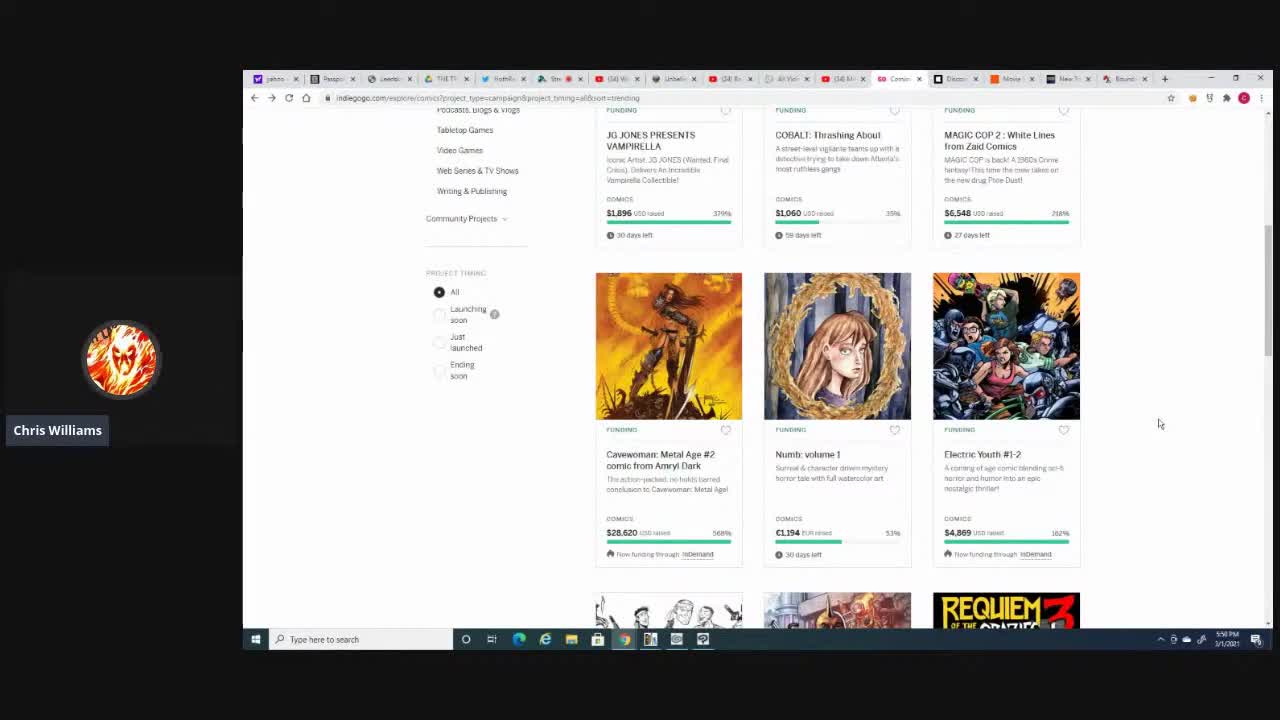The image size is (1280, 720).
Task: Reload the Indiegogo page
Action: (289, 98)
